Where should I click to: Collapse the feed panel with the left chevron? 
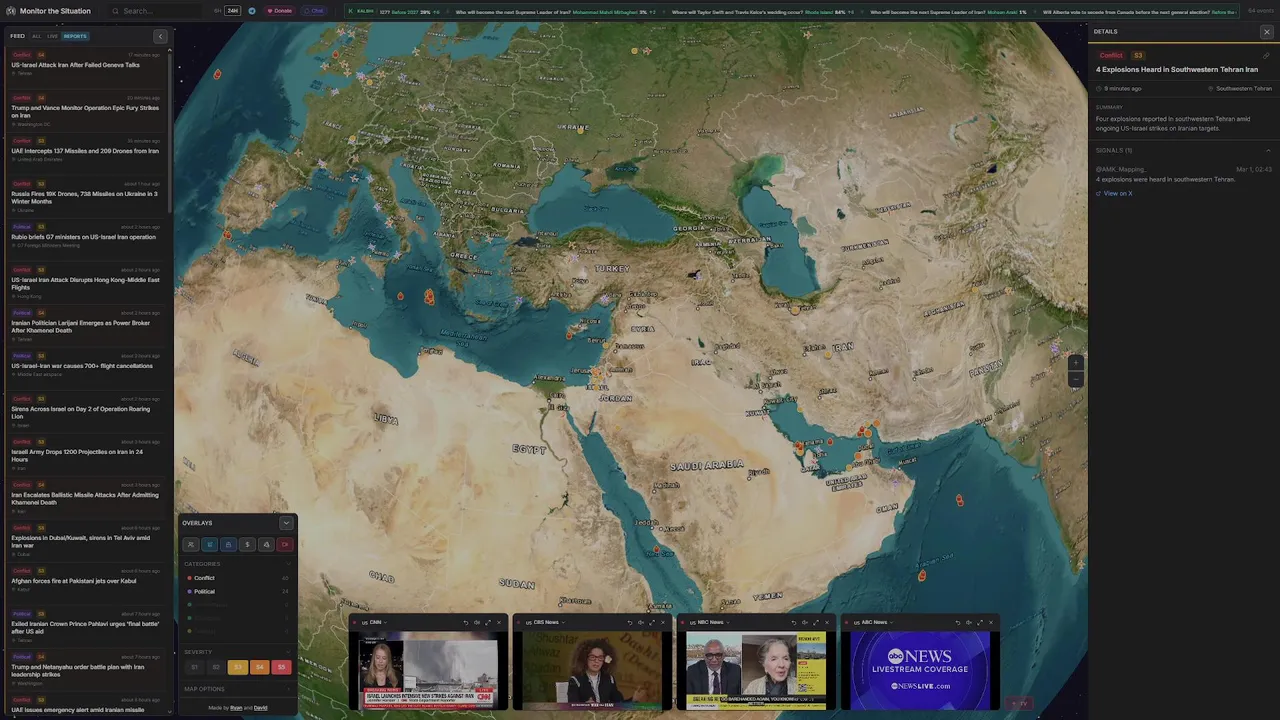[x=160, y=36]
